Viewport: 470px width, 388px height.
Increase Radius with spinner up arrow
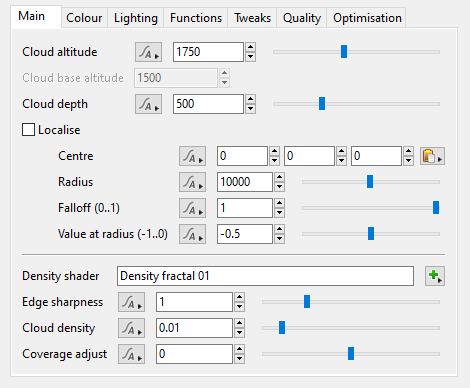pyautogui.click(x=280, y=177)
